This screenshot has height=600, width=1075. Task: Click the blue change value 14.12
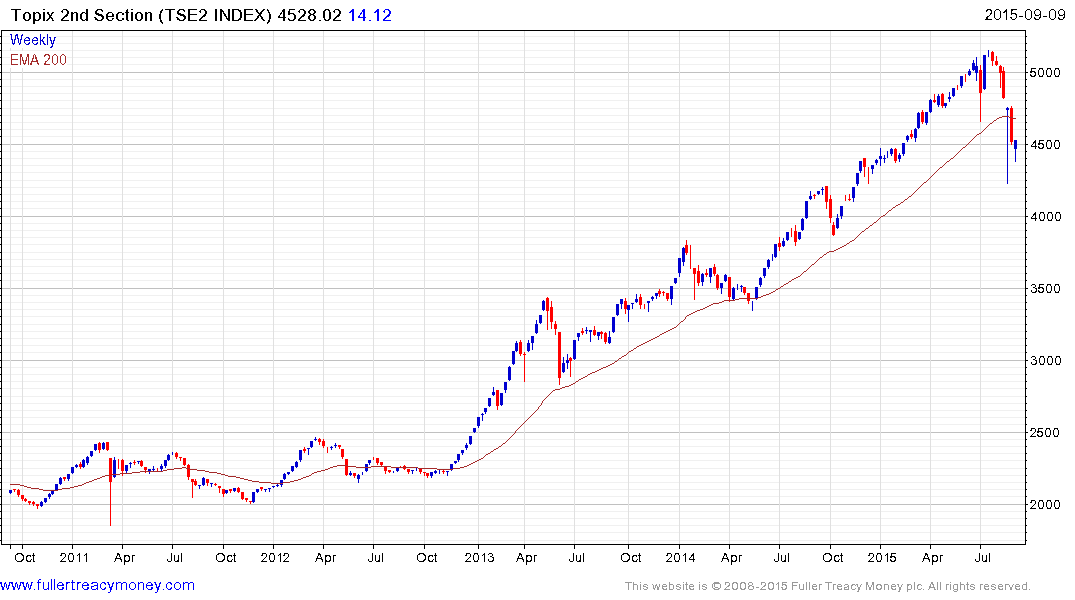tap(370, 15)
